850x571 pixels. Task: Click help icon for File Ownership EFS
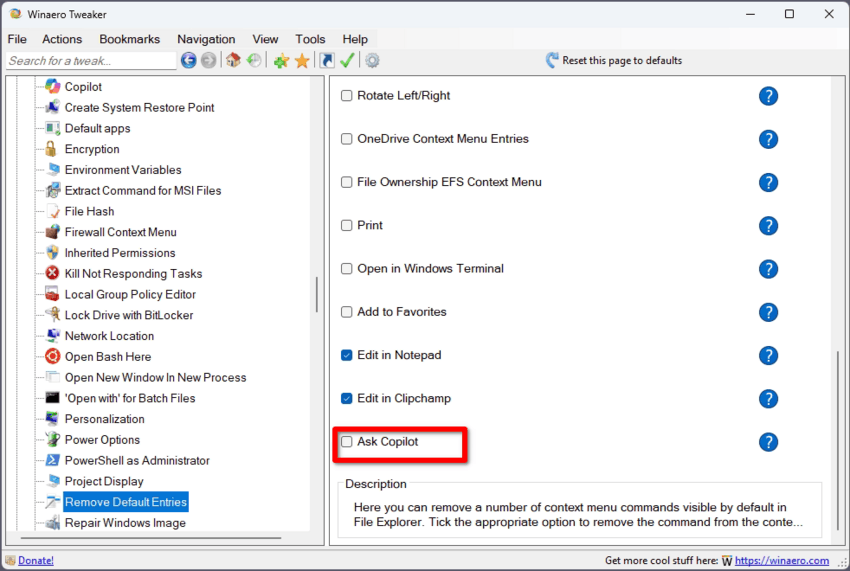pyautogui.click(x=768, y=183)
